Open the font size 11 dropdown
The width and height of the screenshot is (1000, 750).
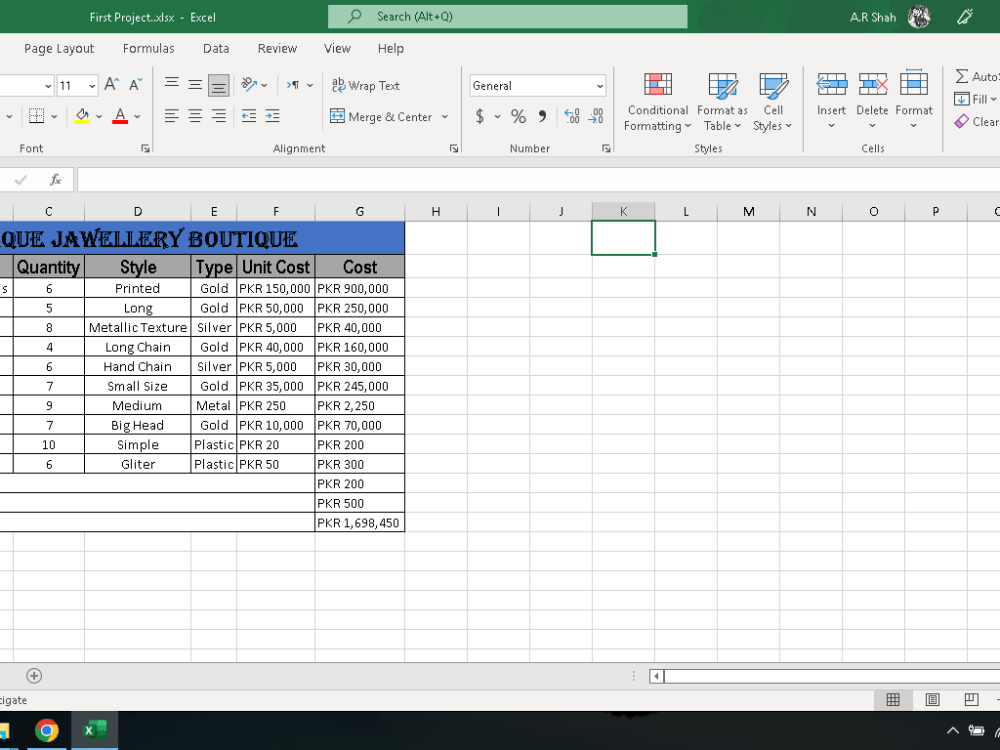click(92, 85)
